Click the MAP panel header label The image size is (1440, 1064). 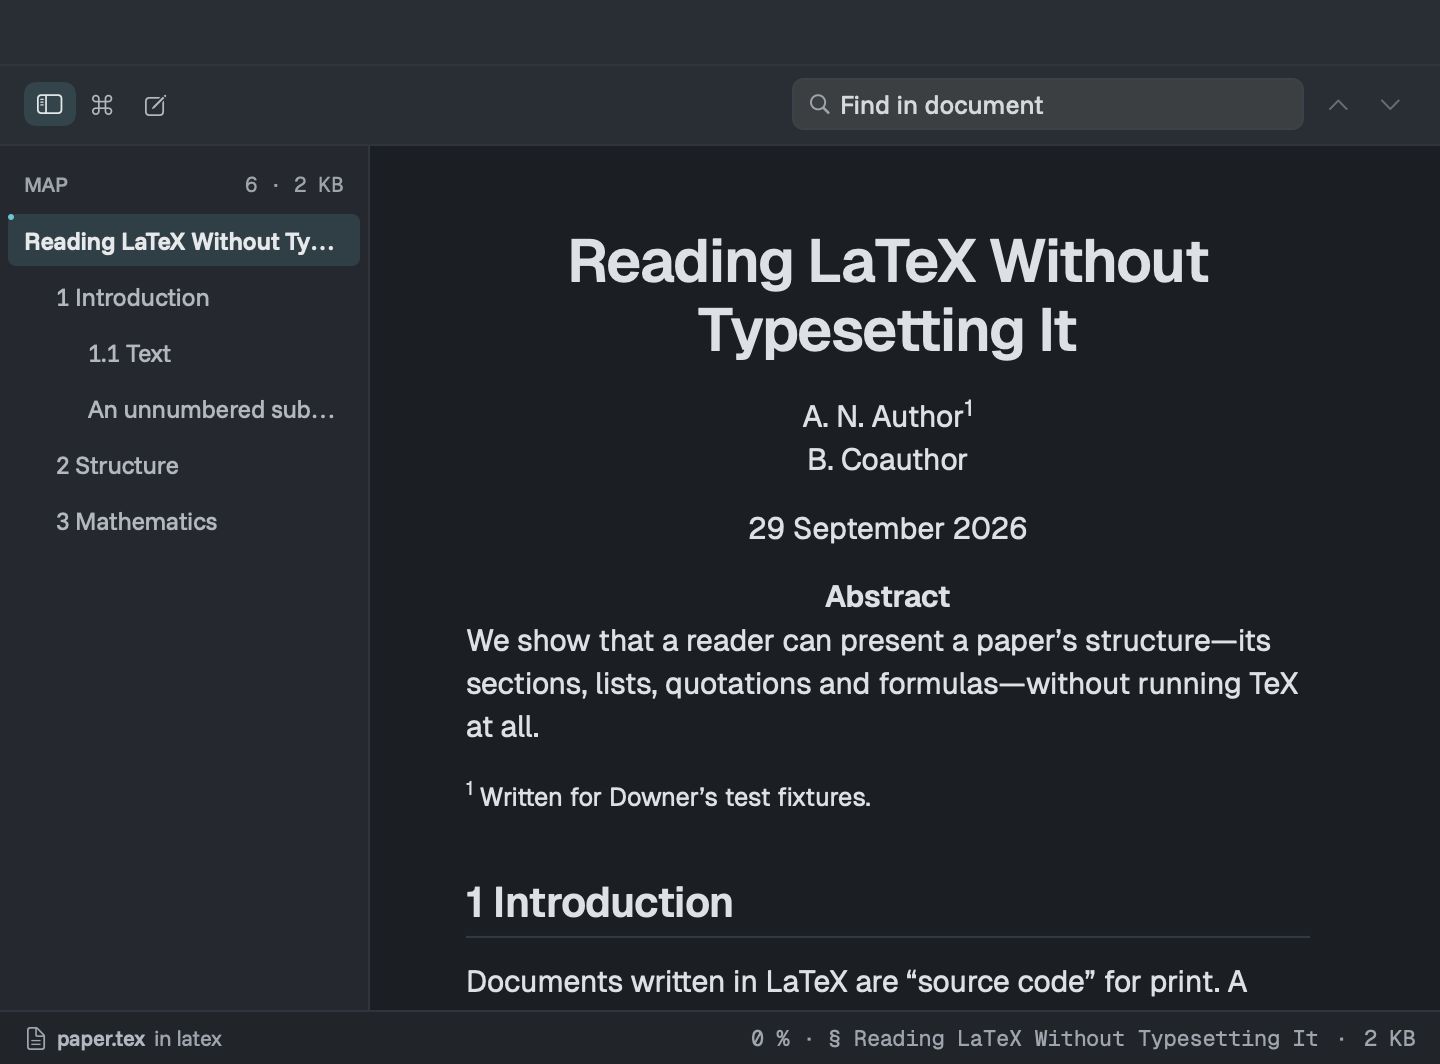click(x=46, y=185)
